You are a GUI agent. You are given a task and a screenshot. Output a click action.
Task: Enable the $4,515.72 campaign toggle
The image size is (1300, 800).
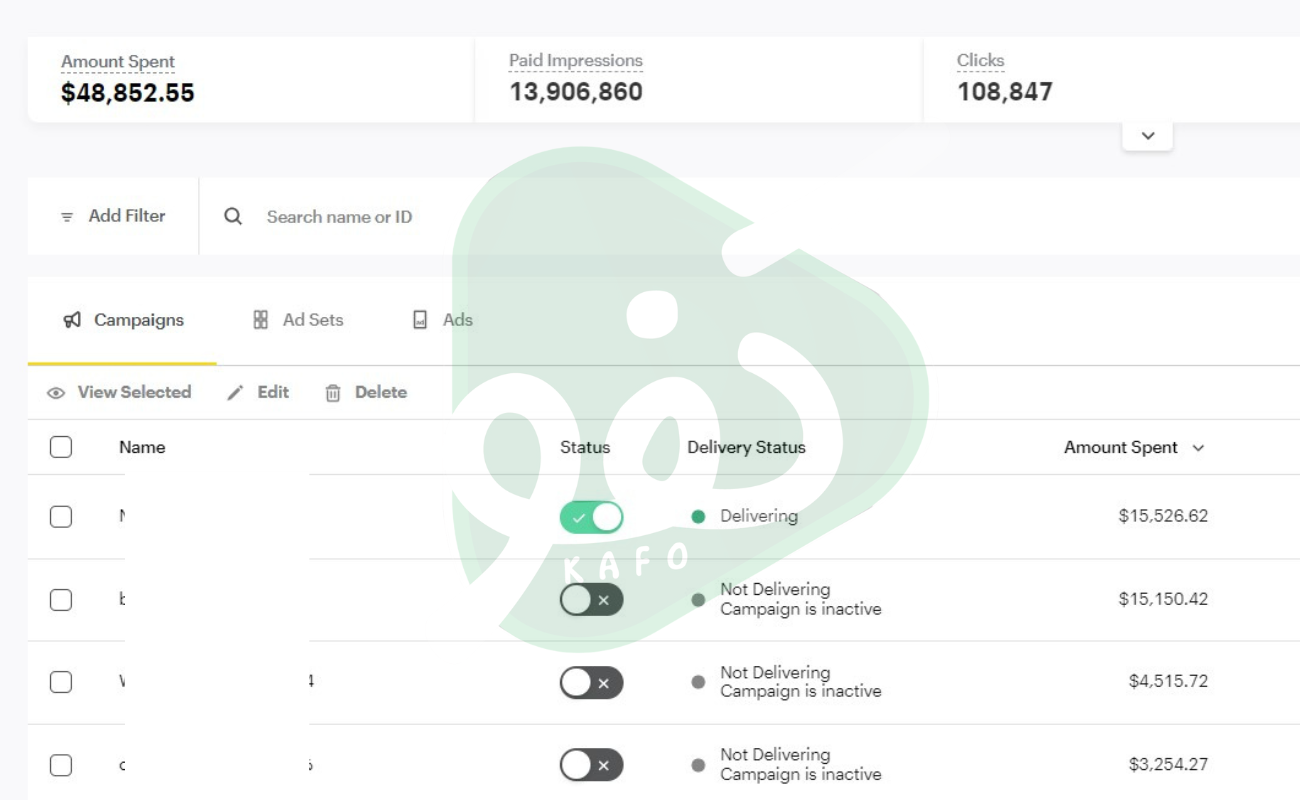click(591, 683)
